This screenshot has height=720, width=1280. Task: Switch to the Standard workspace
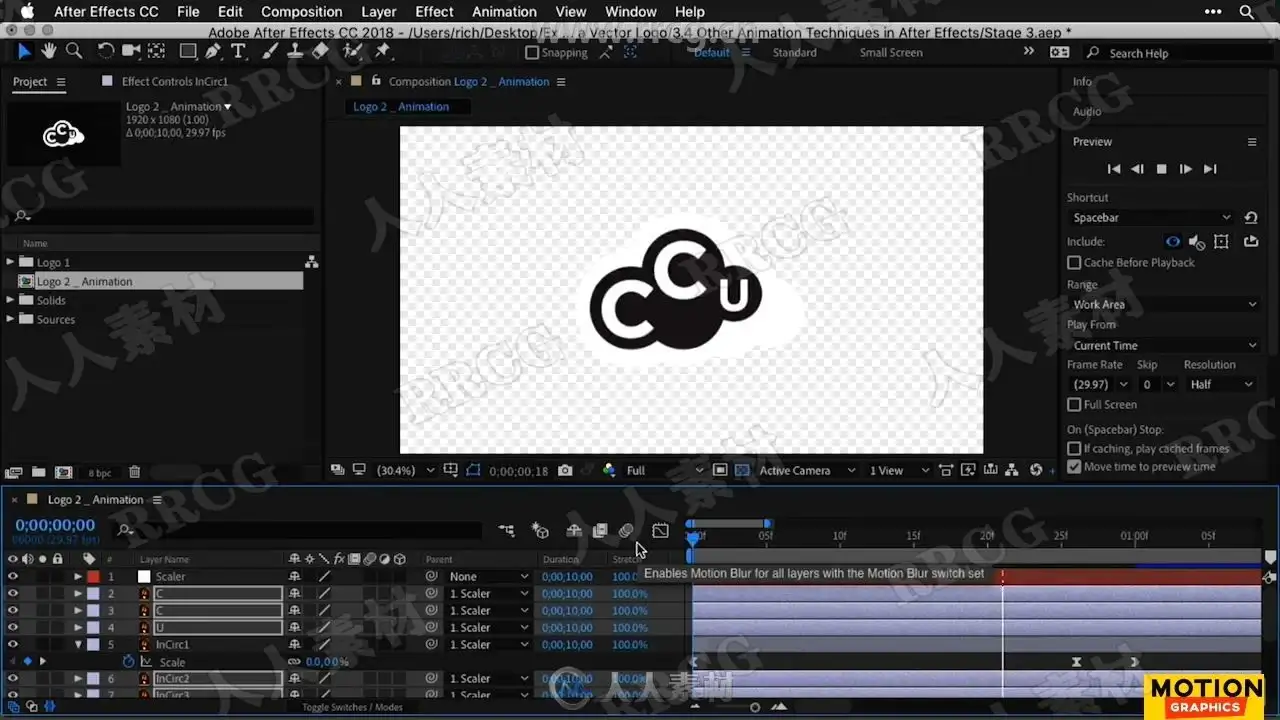click(x=794, y=53)
